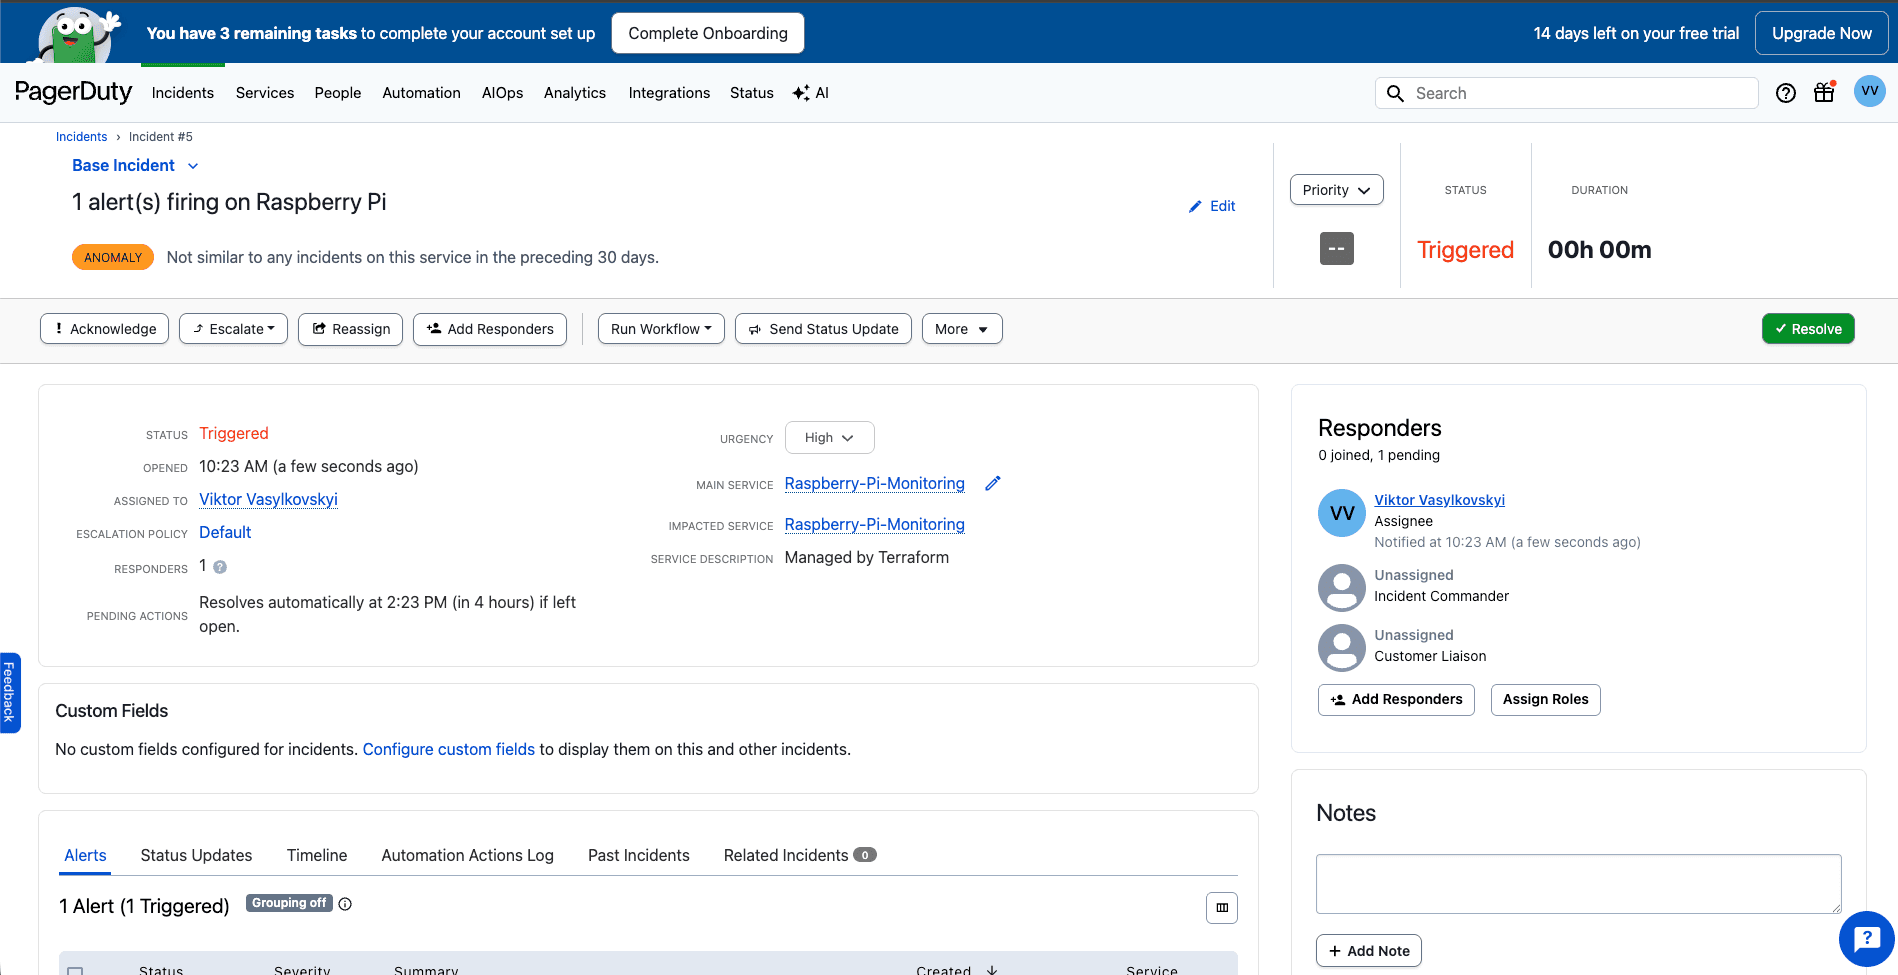This screenshot has height=975, width=1898.
Task: Click Add Responders in the action toolbar
Action: (x=490, y=329)
